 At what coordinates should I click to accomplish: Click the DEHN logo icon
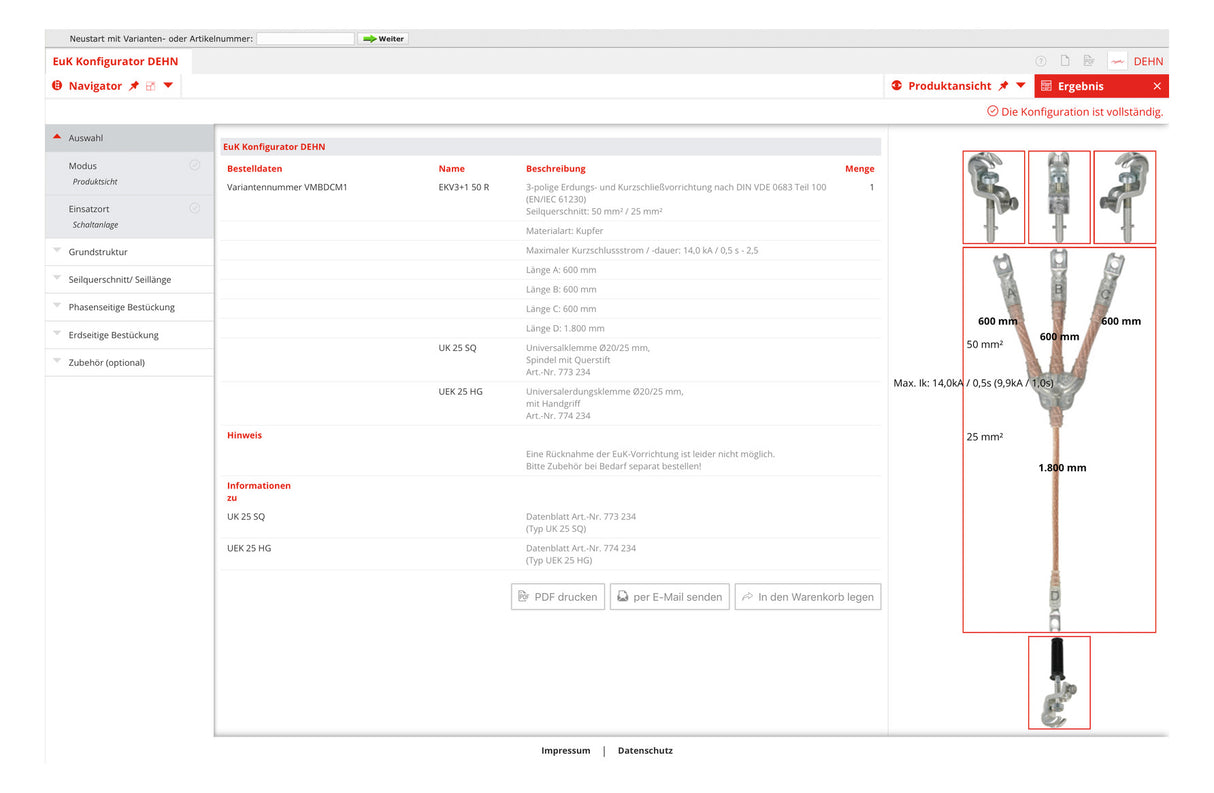(1117, 61)
